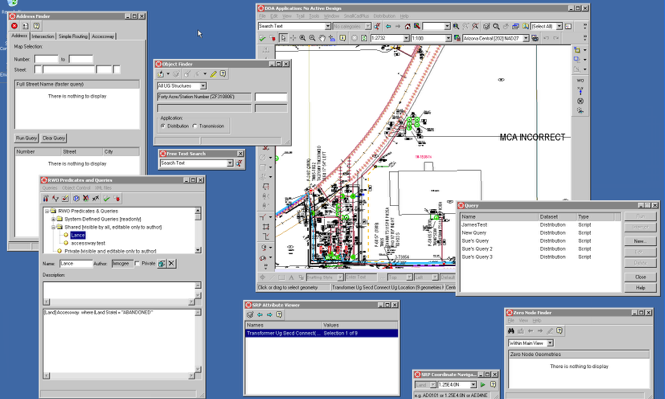Select the accessway test tree item
Viewport: 665px width, 399px height.
[x=88, y=243]
